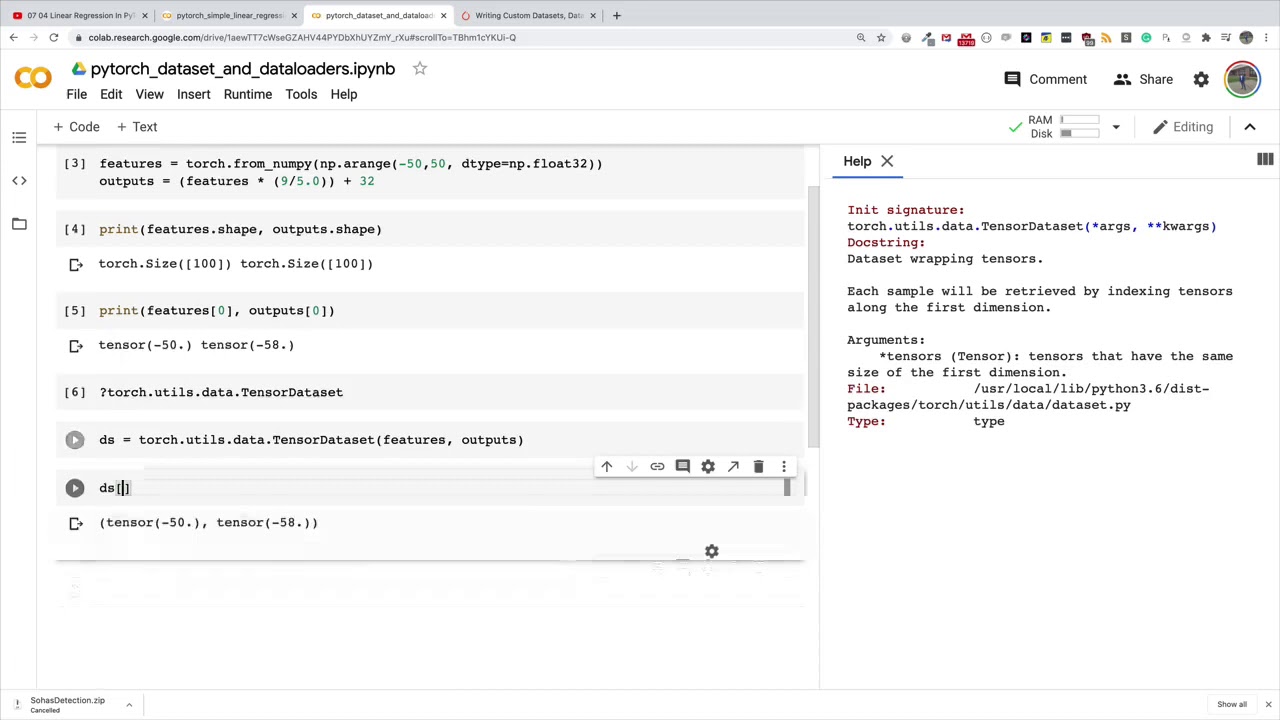Open the Edit menu
The height and width of the screenshot is (720, 1280).
(x=111, y=94)
